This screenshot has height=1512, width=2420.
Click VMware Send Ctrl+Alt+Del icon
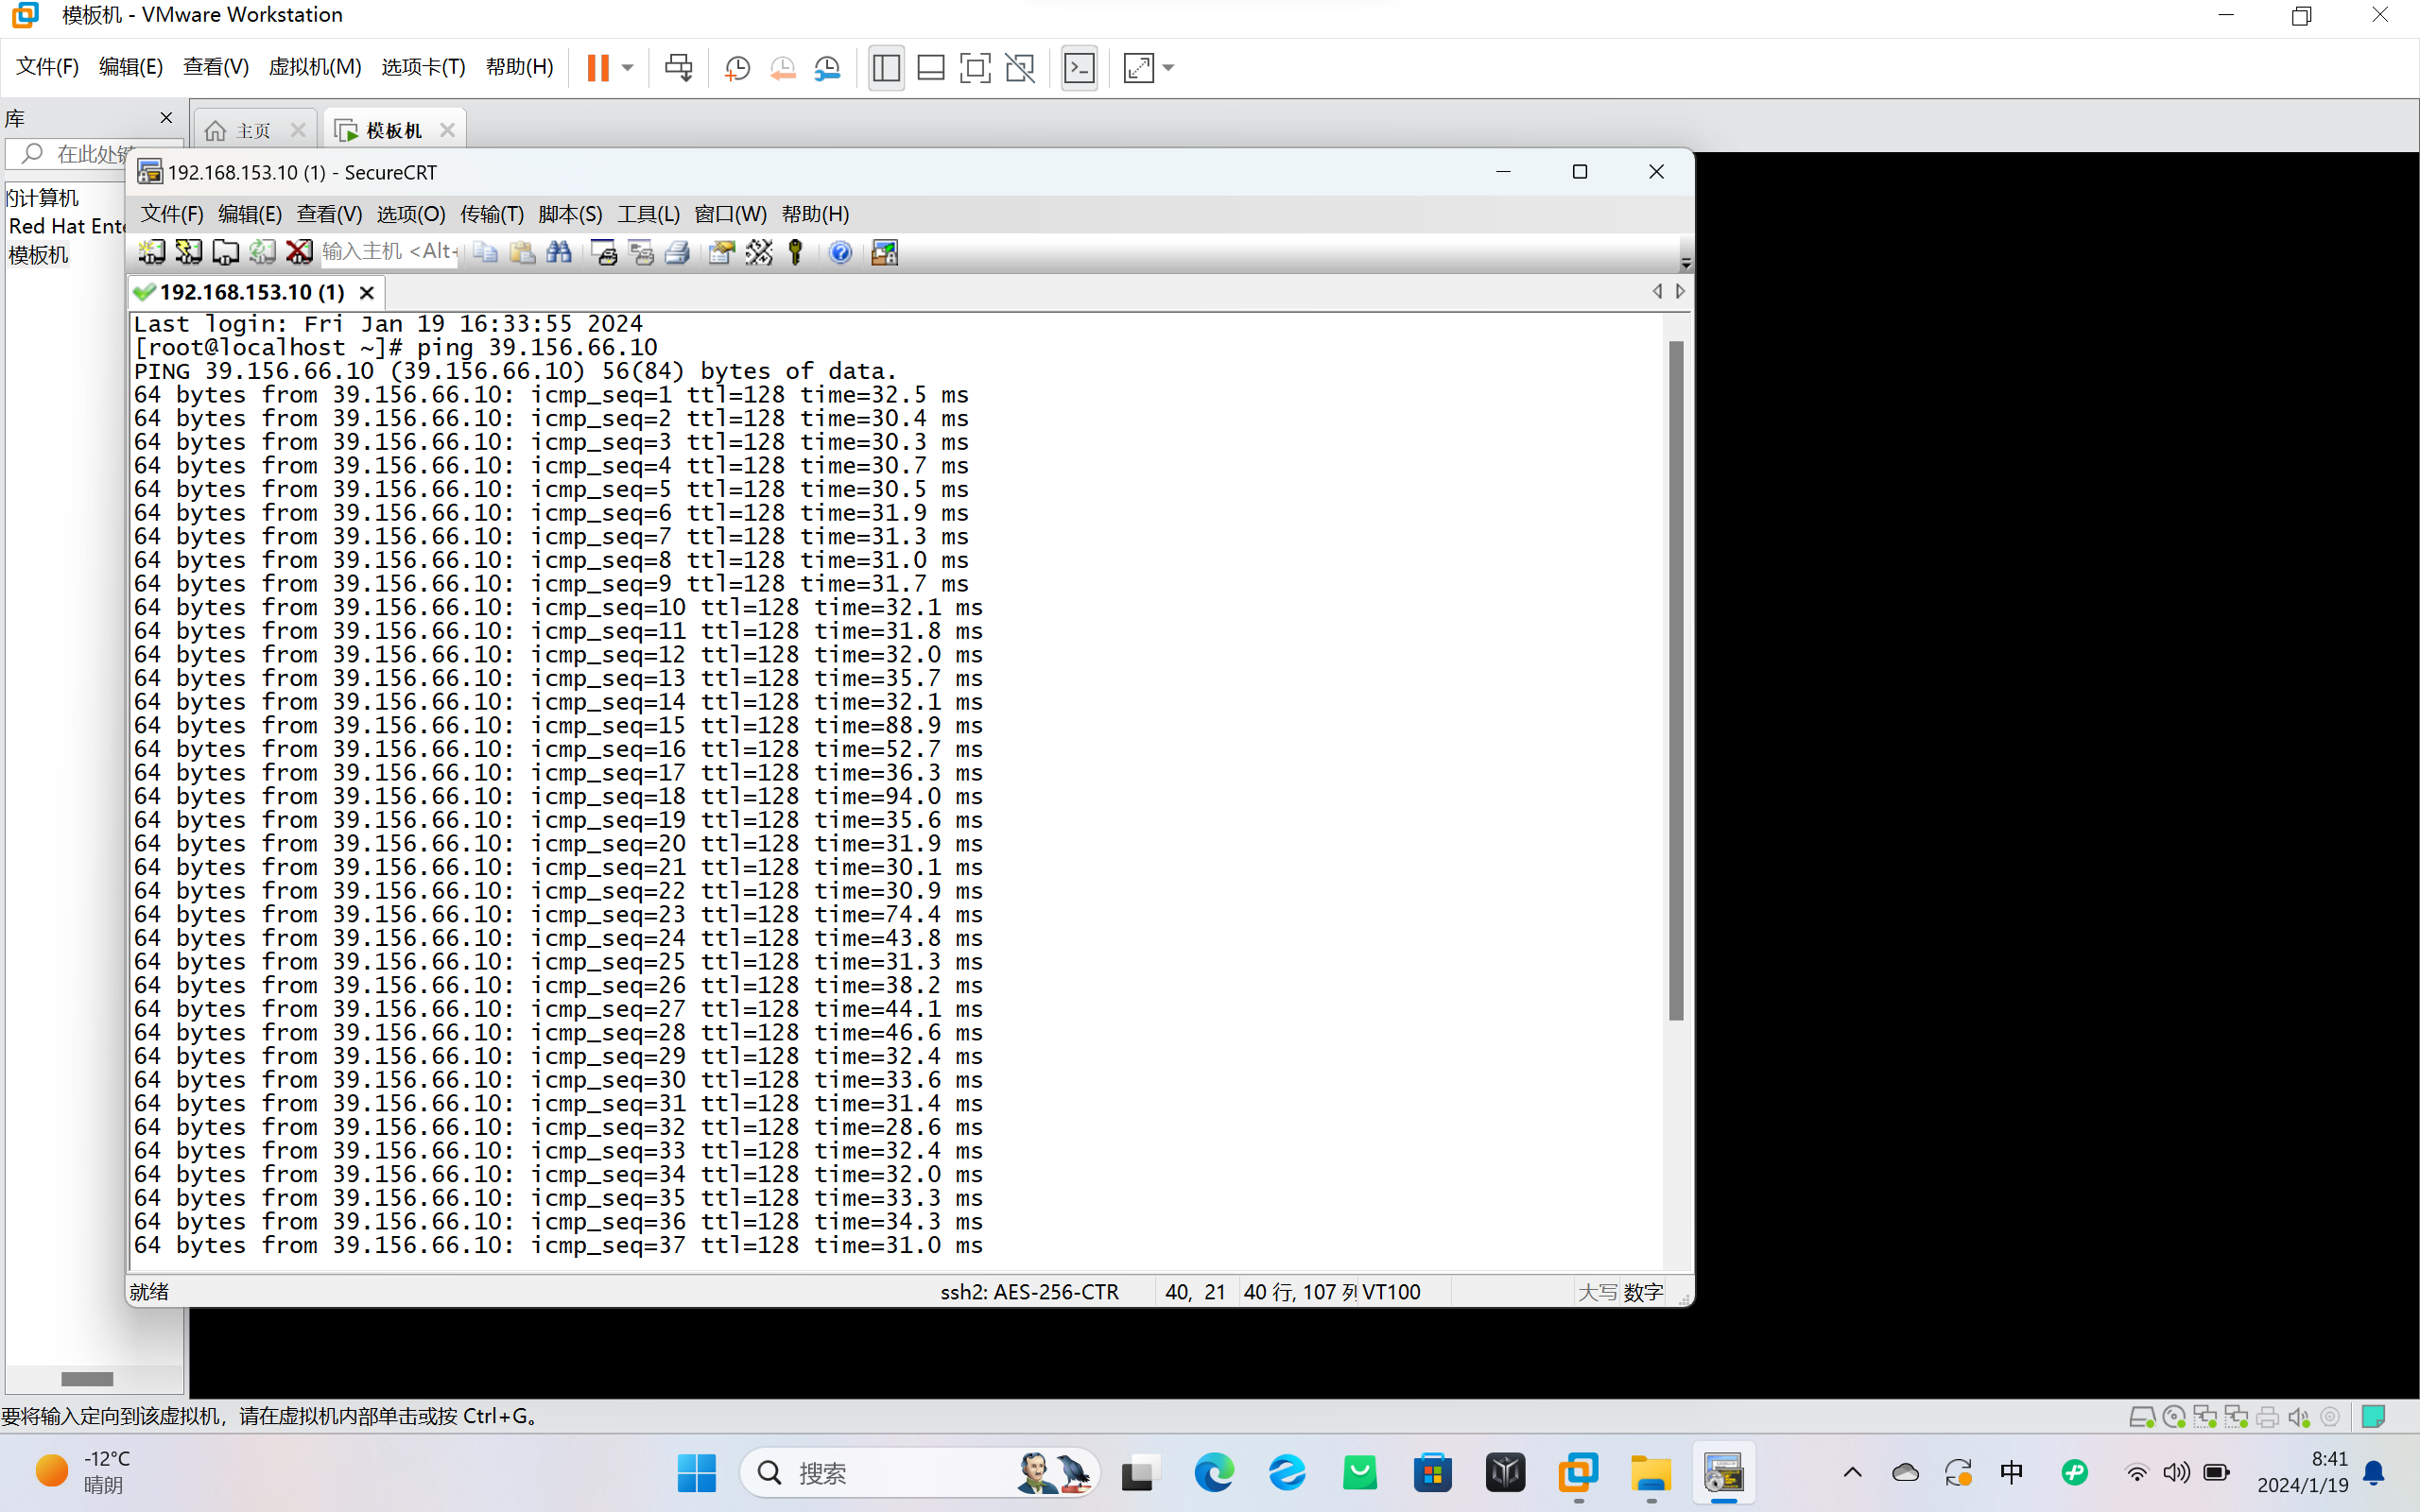679,68
